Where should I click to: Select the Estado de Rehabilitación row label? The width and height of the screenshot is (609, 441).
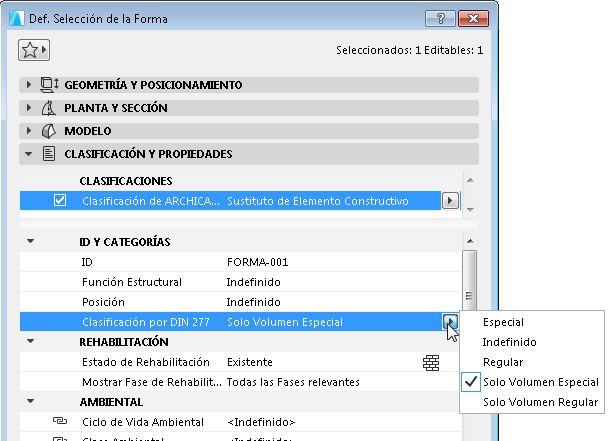(146, 362)
